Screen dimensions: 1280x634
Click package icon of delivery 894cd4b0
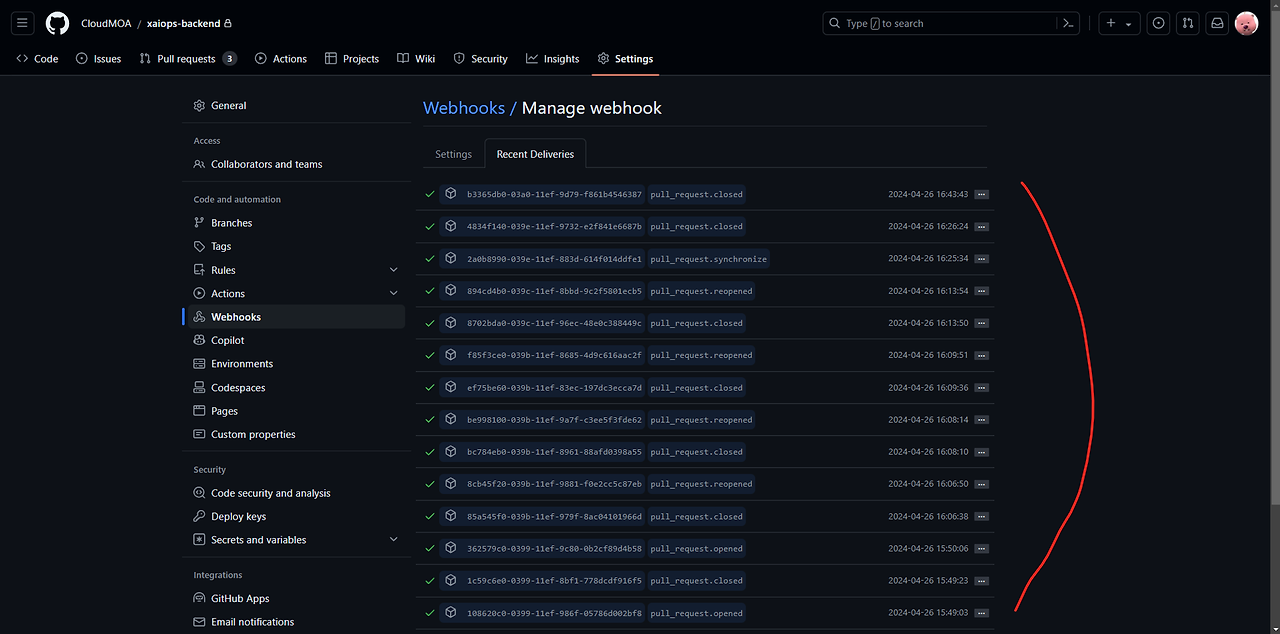click(x=451, y=290)
